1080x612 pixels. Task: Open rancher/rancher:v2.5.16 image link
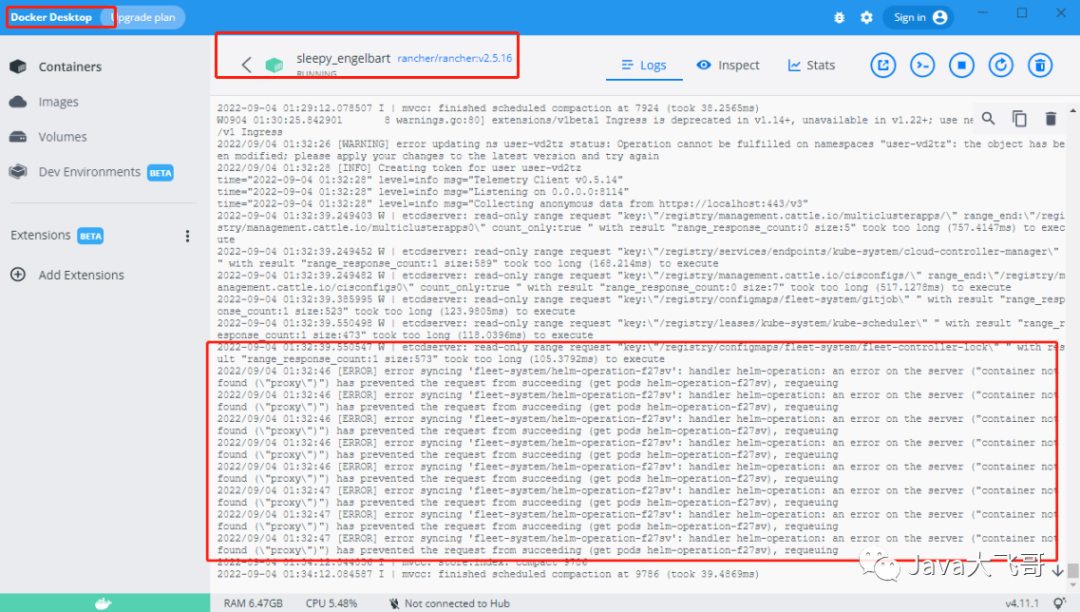coord(455,59)
